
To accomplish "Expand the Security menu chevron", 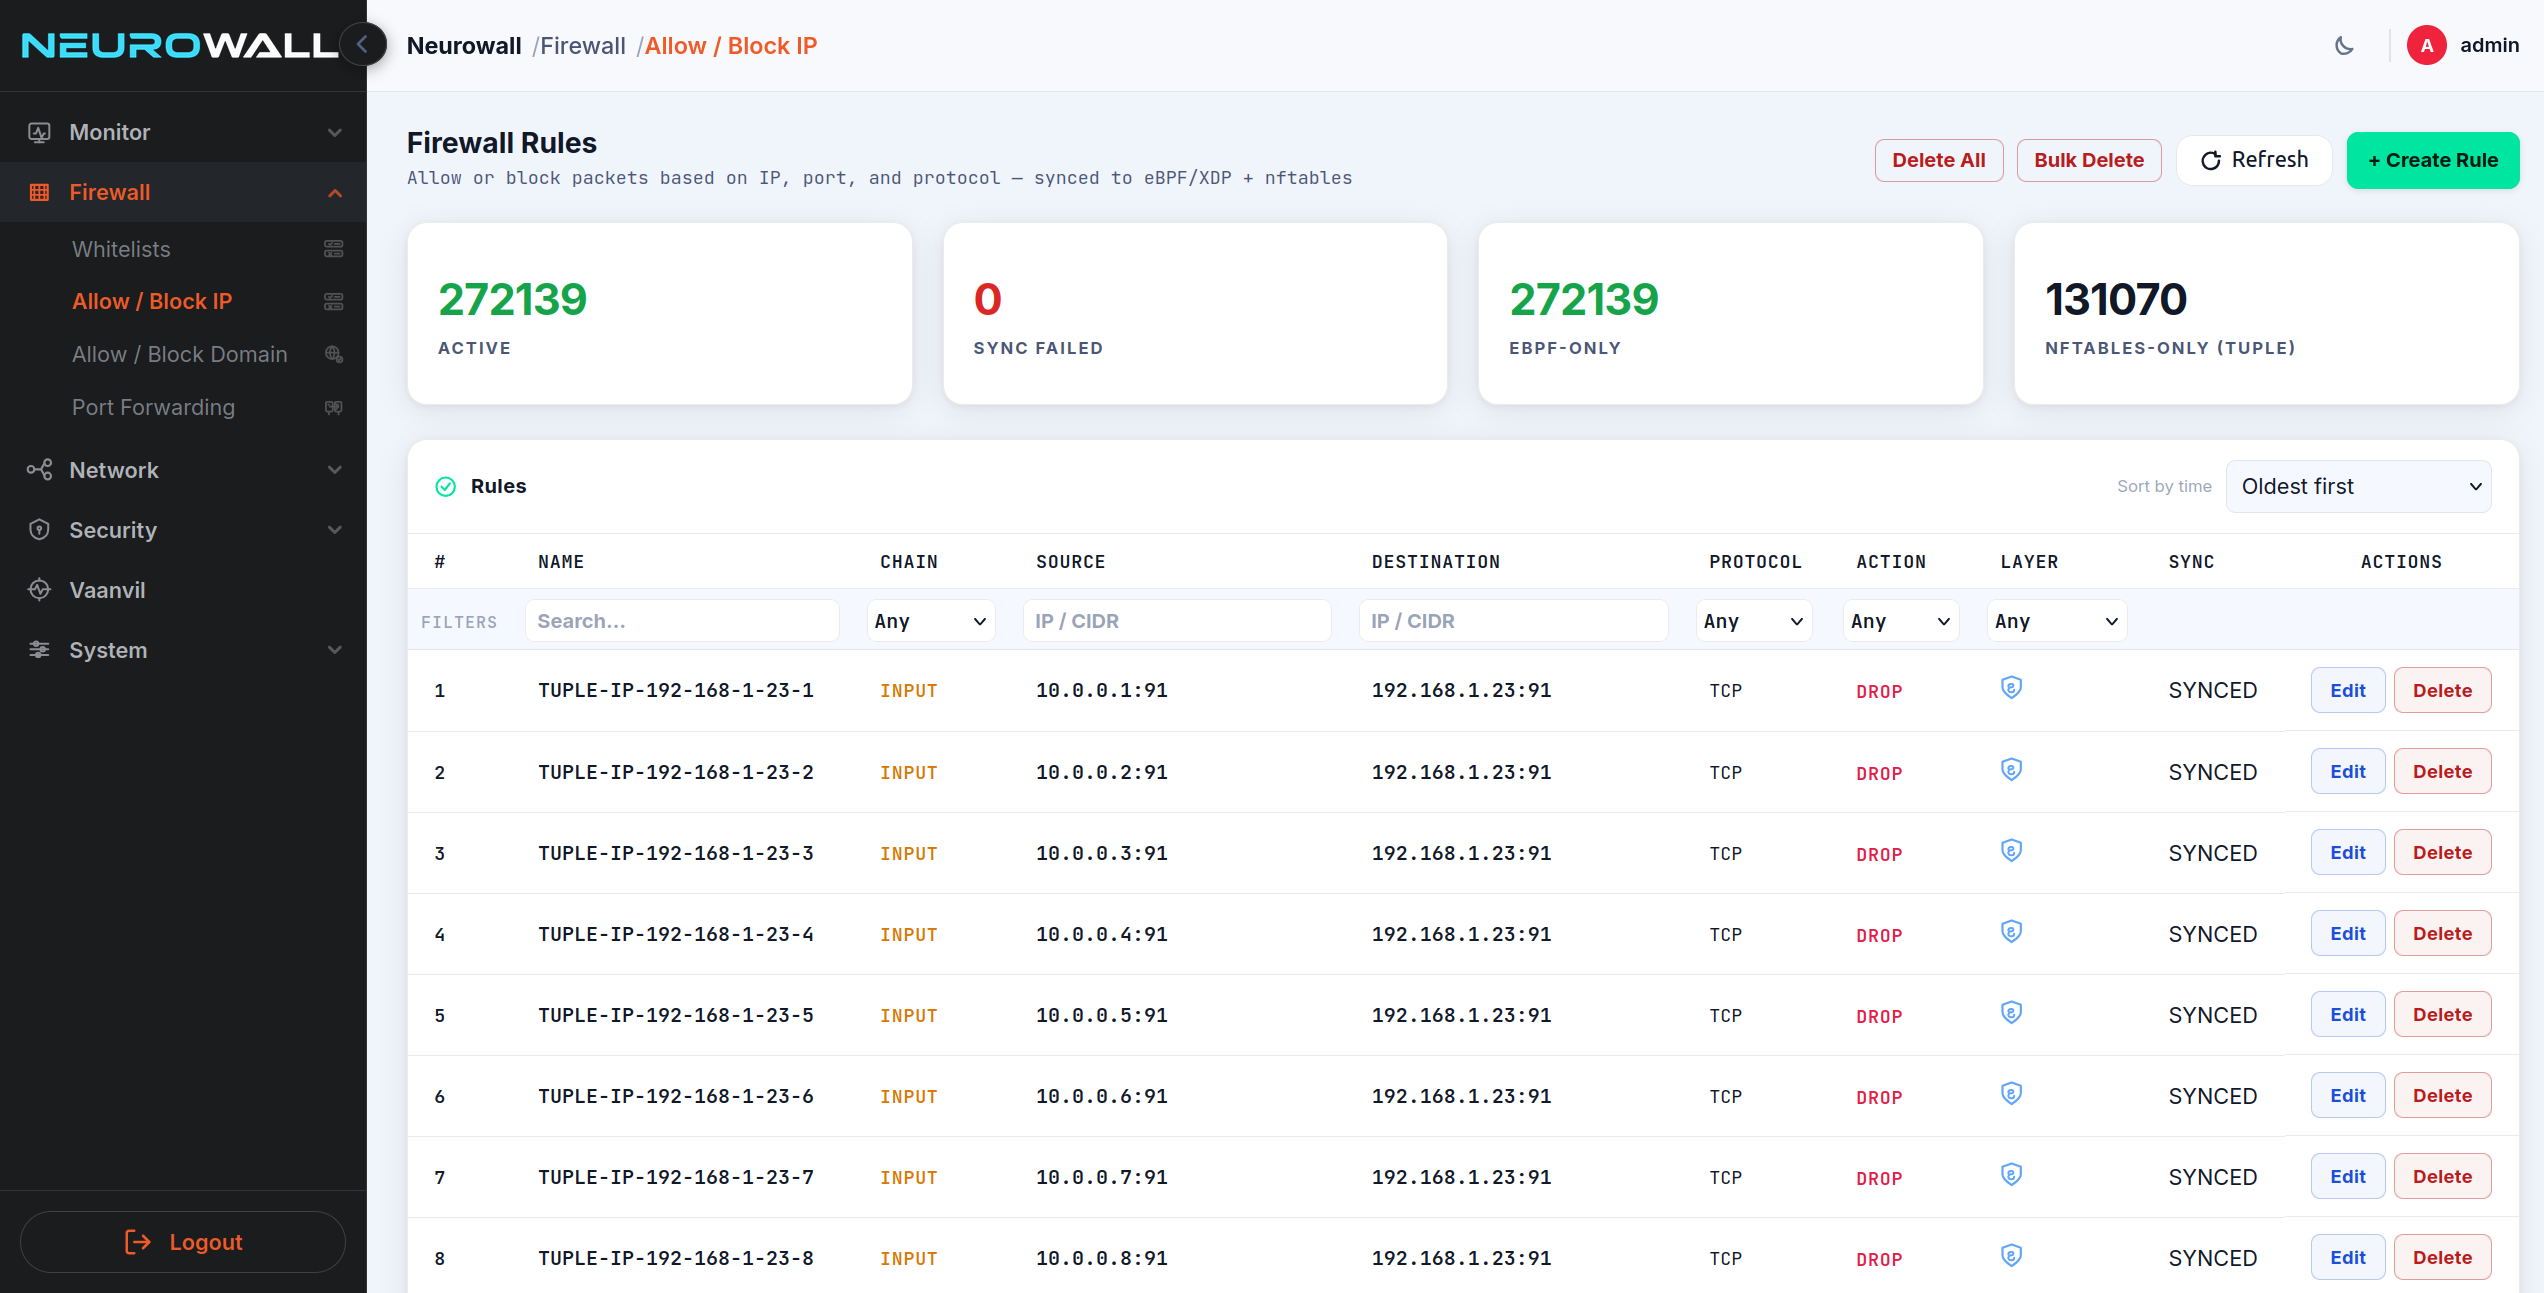I will (335, 530).
